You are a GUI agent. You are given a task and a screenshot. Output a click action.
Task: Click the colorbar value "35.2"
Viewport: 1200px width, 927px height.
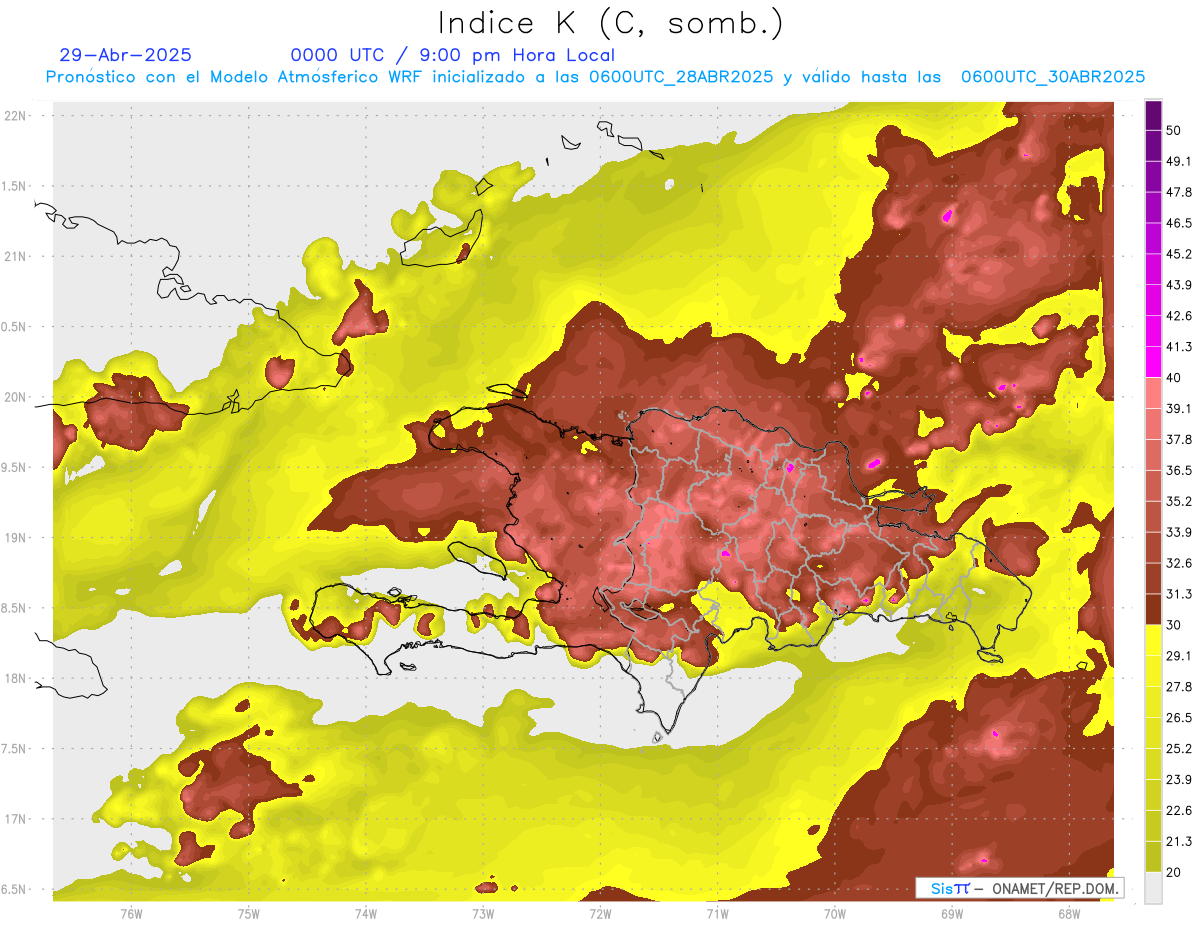pos(1178,501)
